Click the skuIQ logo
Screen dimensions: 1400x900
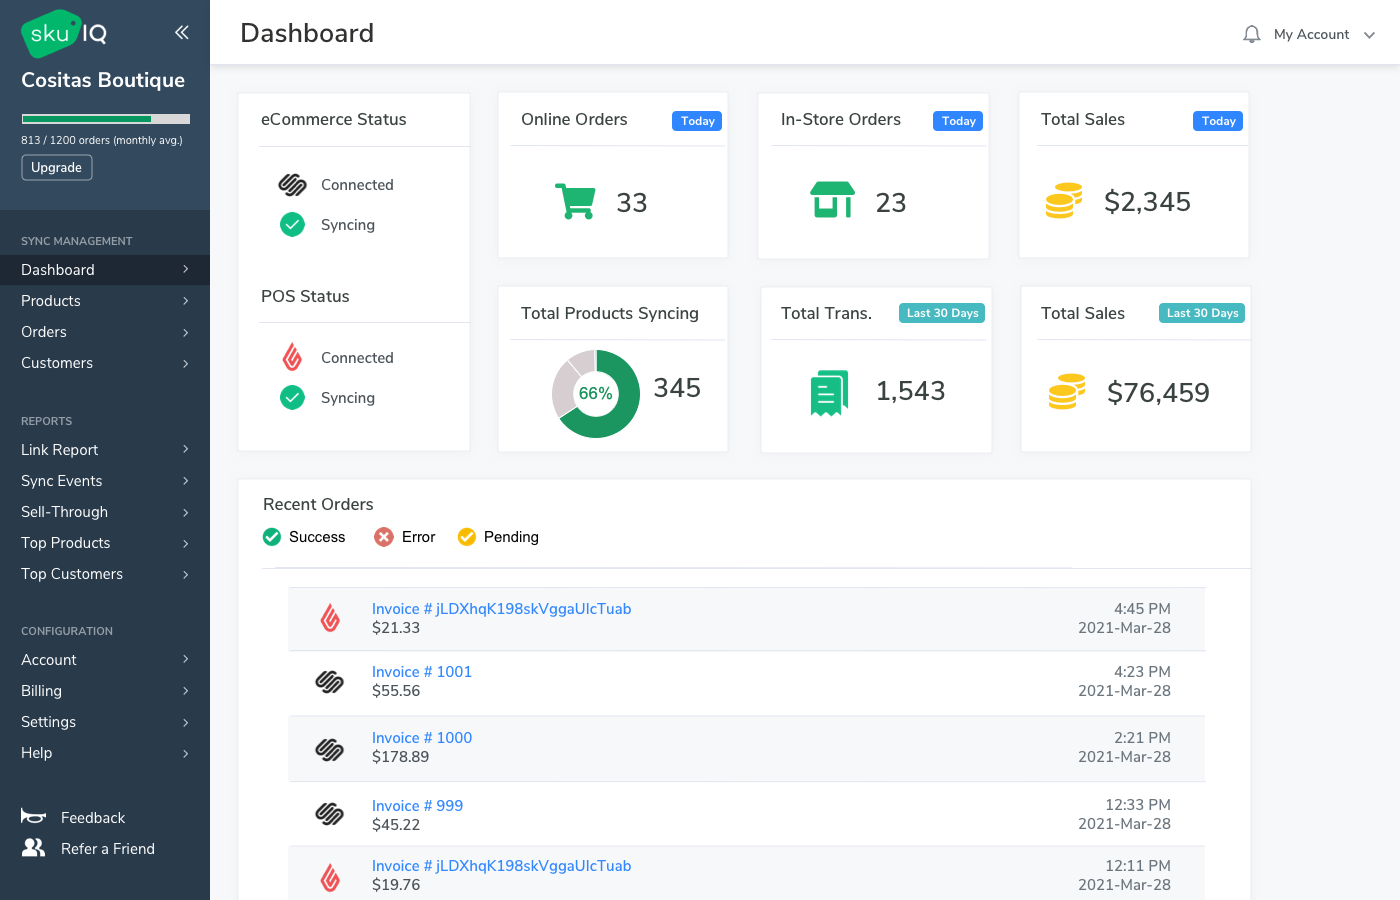tap(64, 34)
